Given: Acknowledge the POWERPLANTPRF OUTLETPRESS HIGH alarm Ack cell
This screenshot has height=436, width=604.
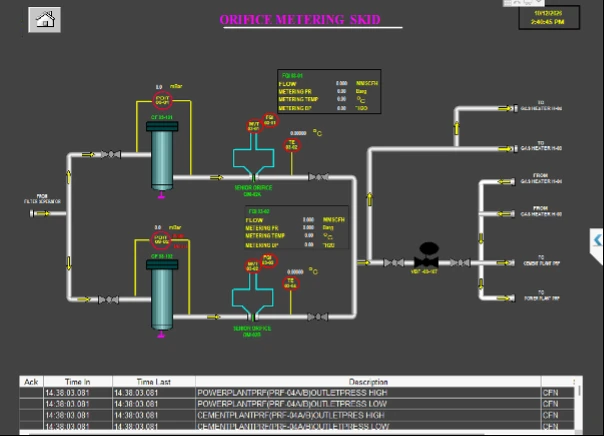Looking at the screenshot, I should click(31, 392).
